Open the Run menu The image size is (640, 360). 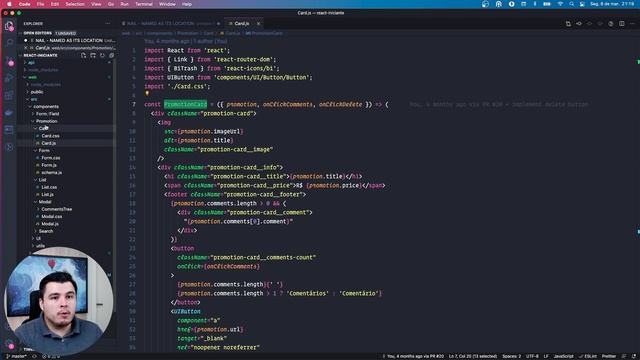tap(124, 4)
